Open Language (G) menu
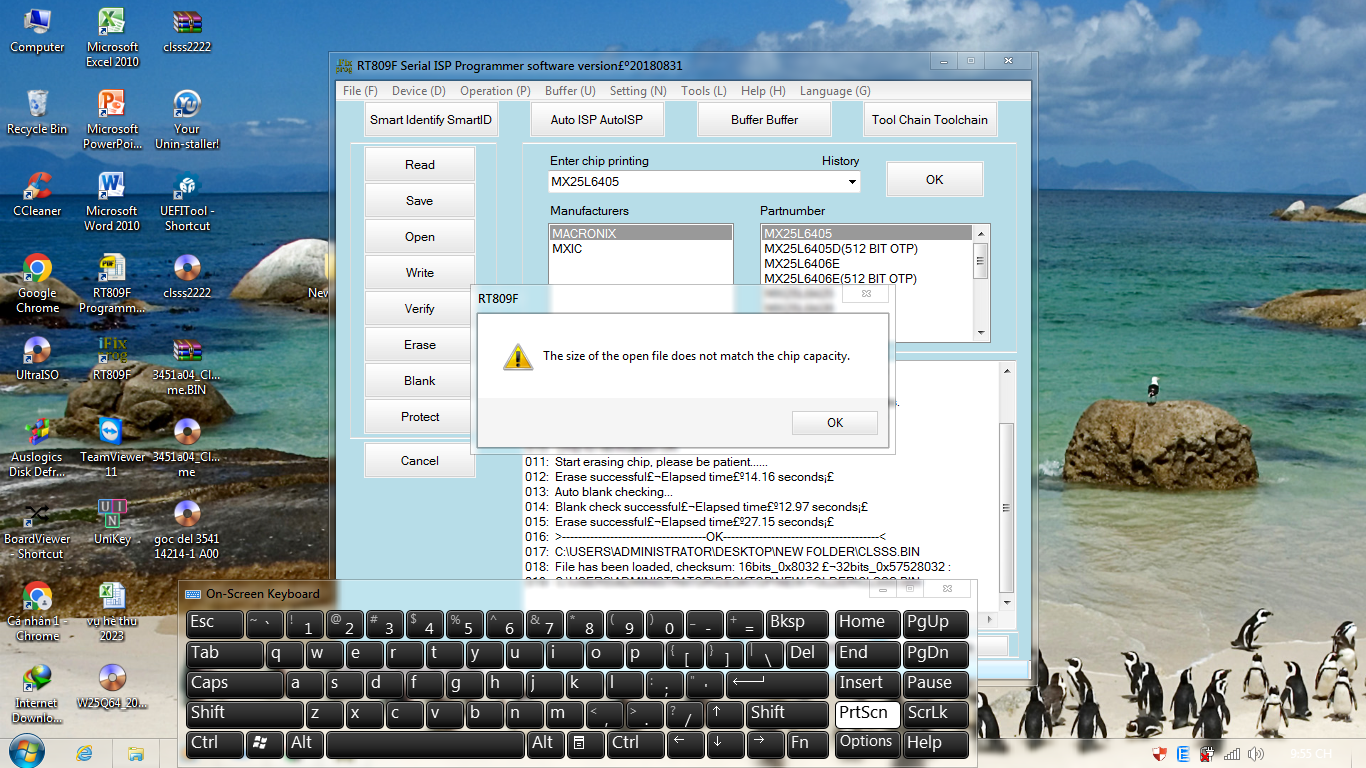 point(835,91)
